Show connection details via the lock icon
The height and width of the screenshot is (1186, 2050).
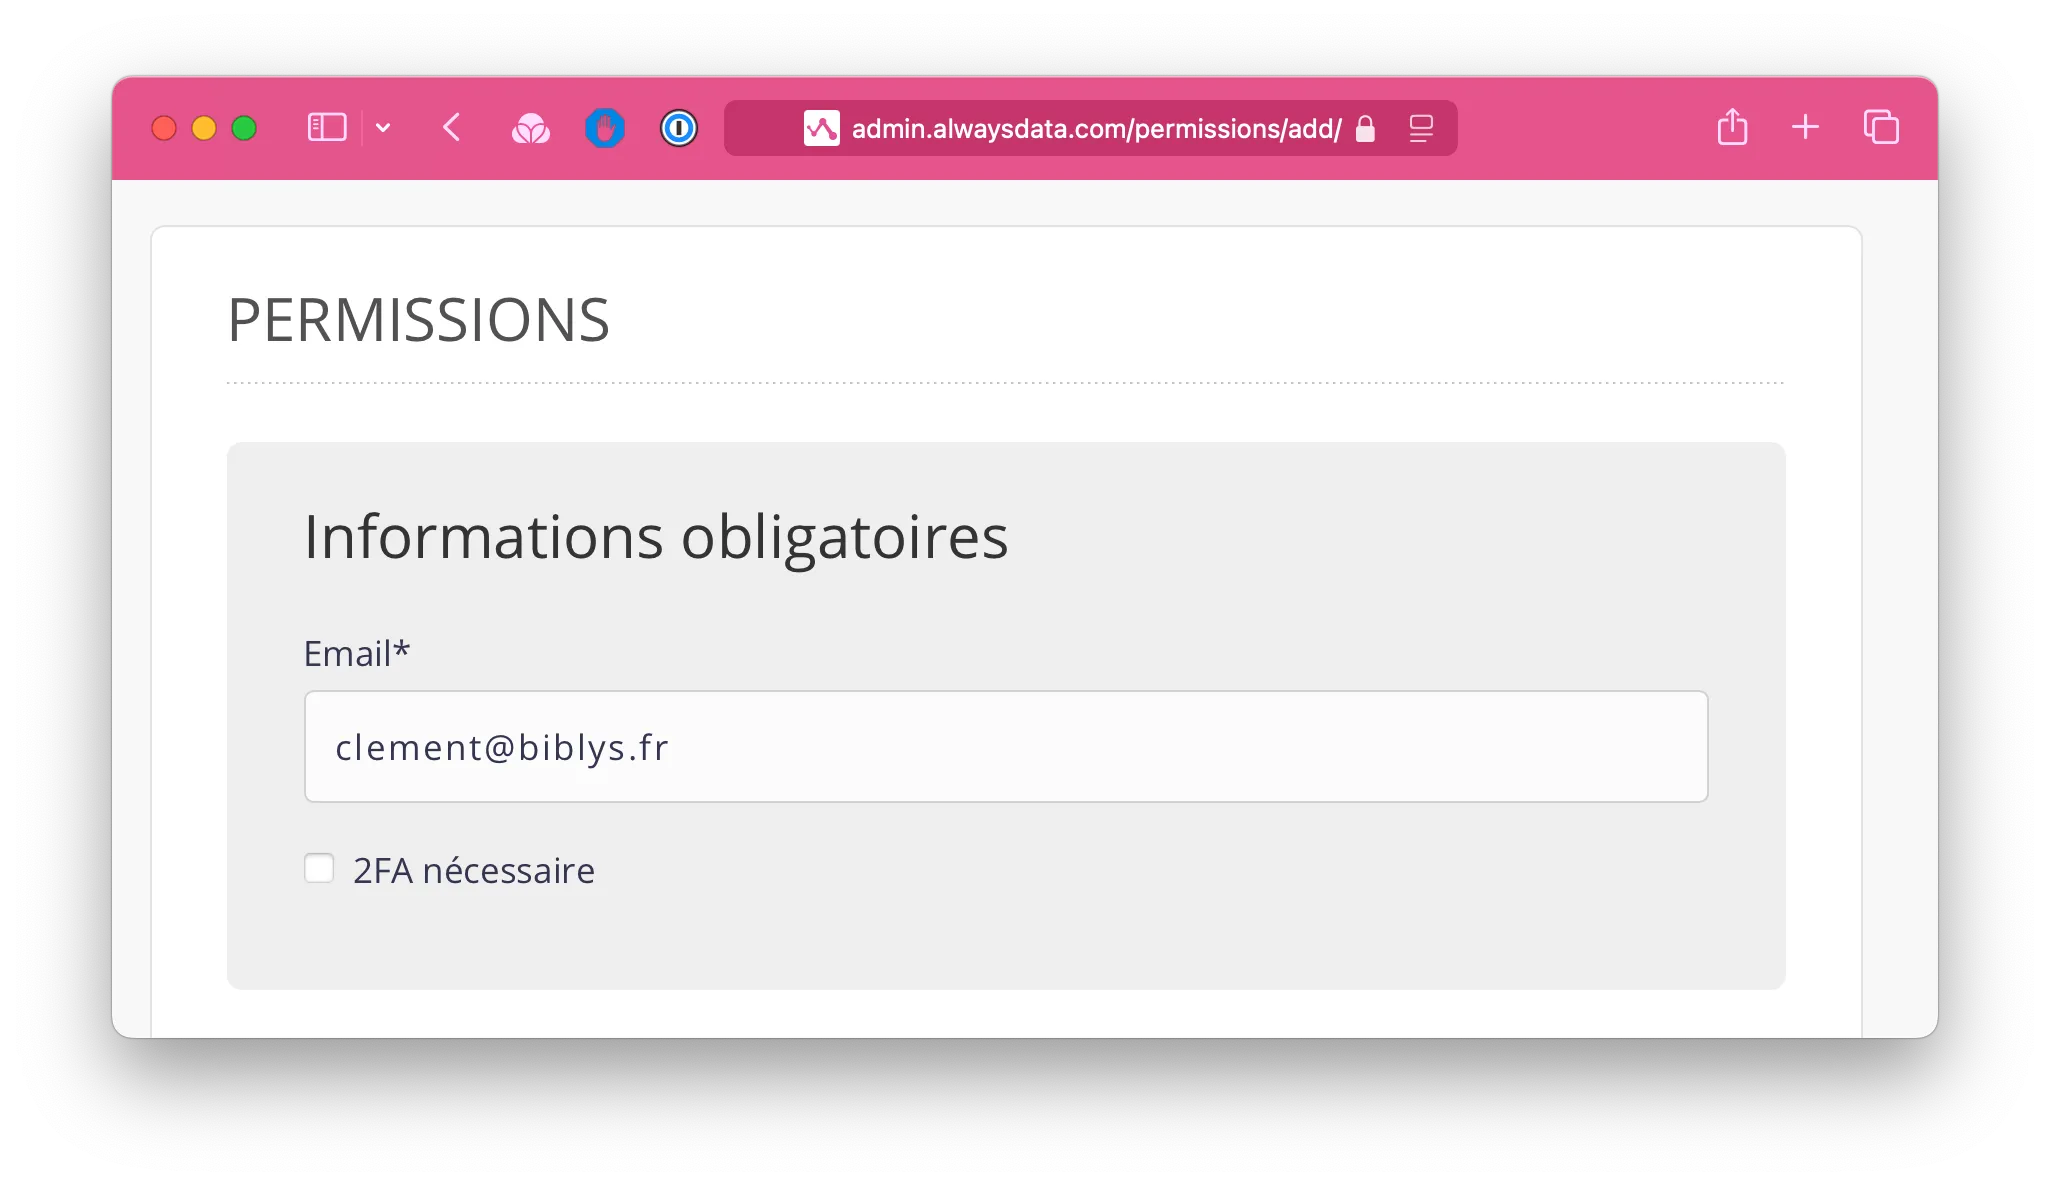[x=1365, y=128]
